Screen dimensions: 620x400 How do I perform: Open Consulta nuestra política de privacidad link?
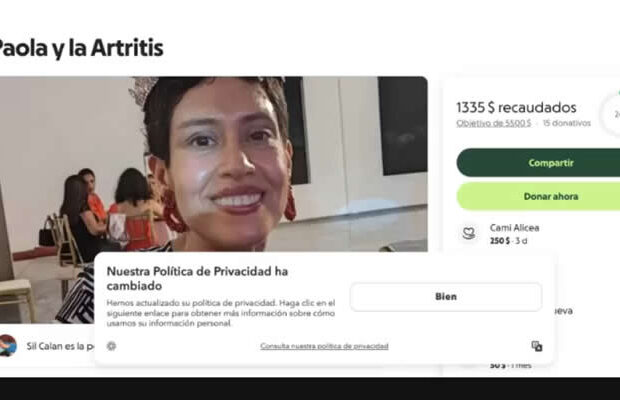(324, 346)
